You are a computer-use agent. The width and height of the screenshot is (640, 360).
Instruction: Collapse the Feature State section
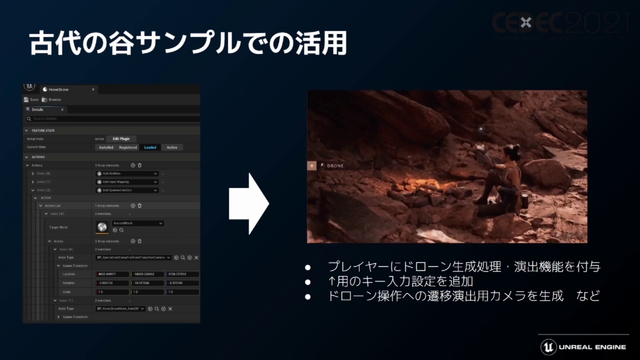(x=27, y=131)
